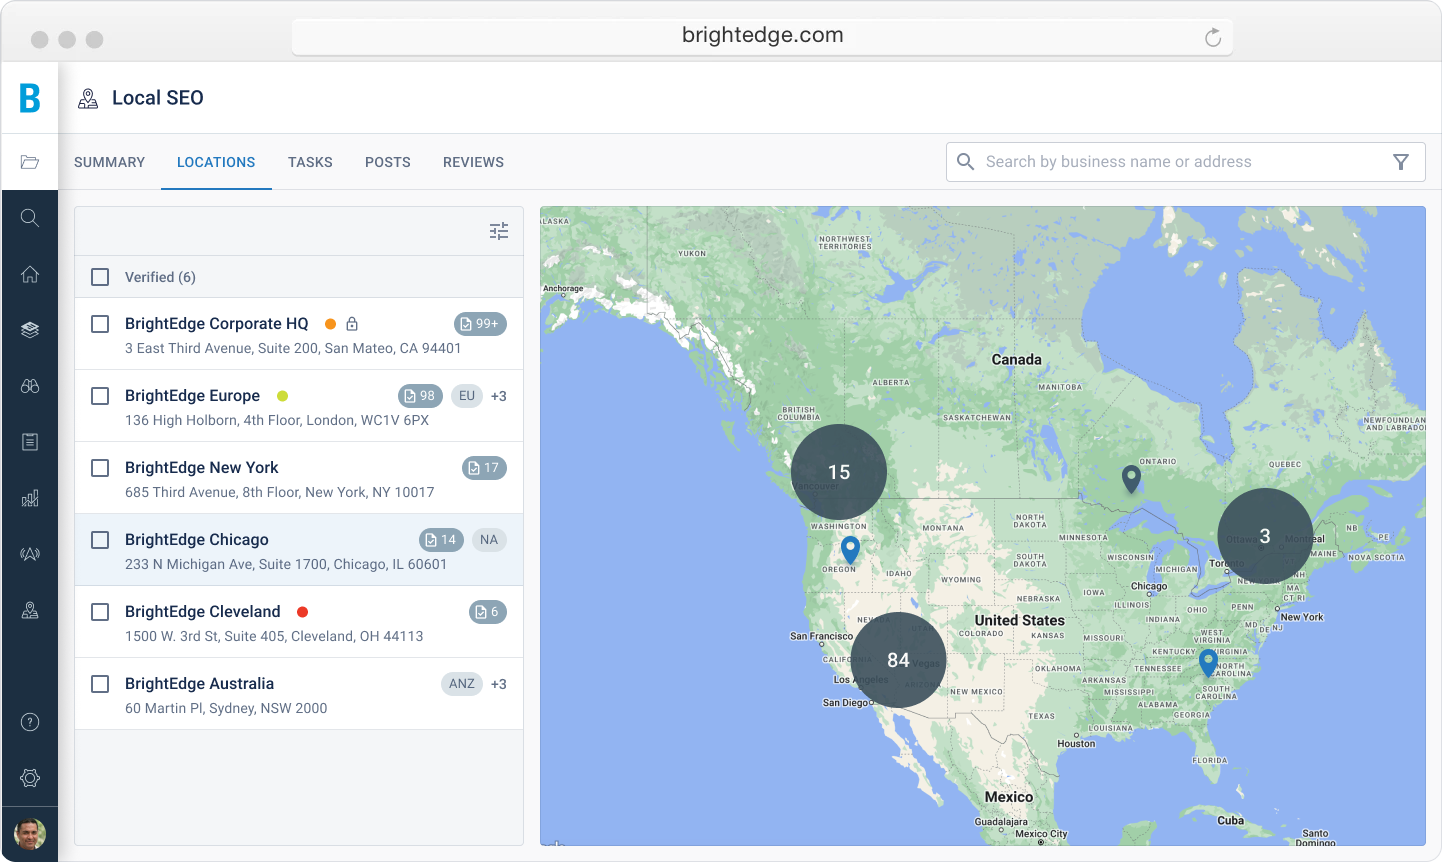Tick the BrightEdge Cleveland checkbox
Image resolution: width=1442 pixels, height=862 pixels.
100,612
